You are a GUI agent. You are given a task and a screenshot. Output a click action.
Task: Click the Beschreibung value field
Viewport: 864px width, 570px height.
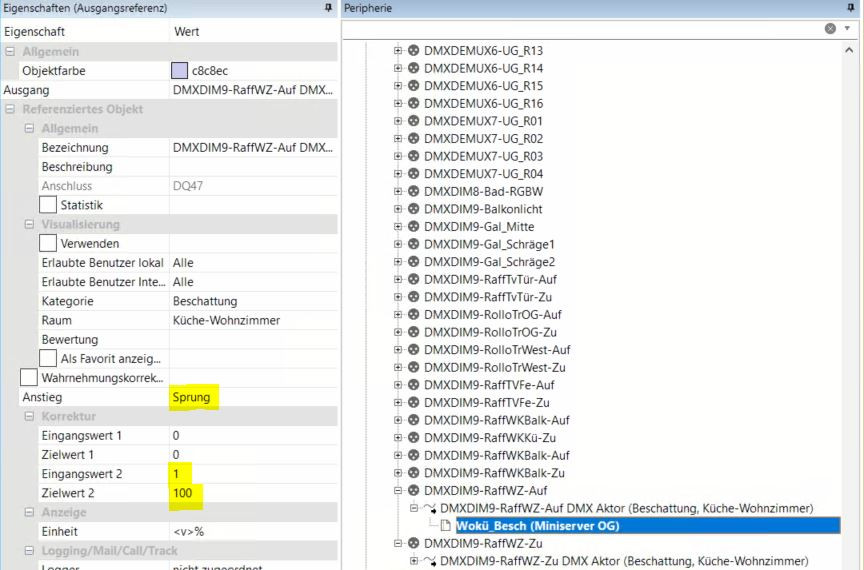click(253, 166)
